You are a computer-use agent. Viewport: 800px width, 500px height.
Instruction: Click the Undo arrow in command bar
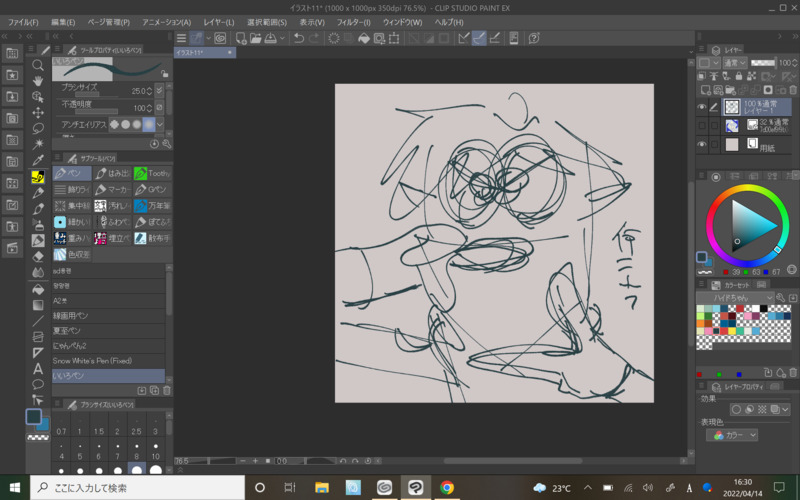[299, 38]
